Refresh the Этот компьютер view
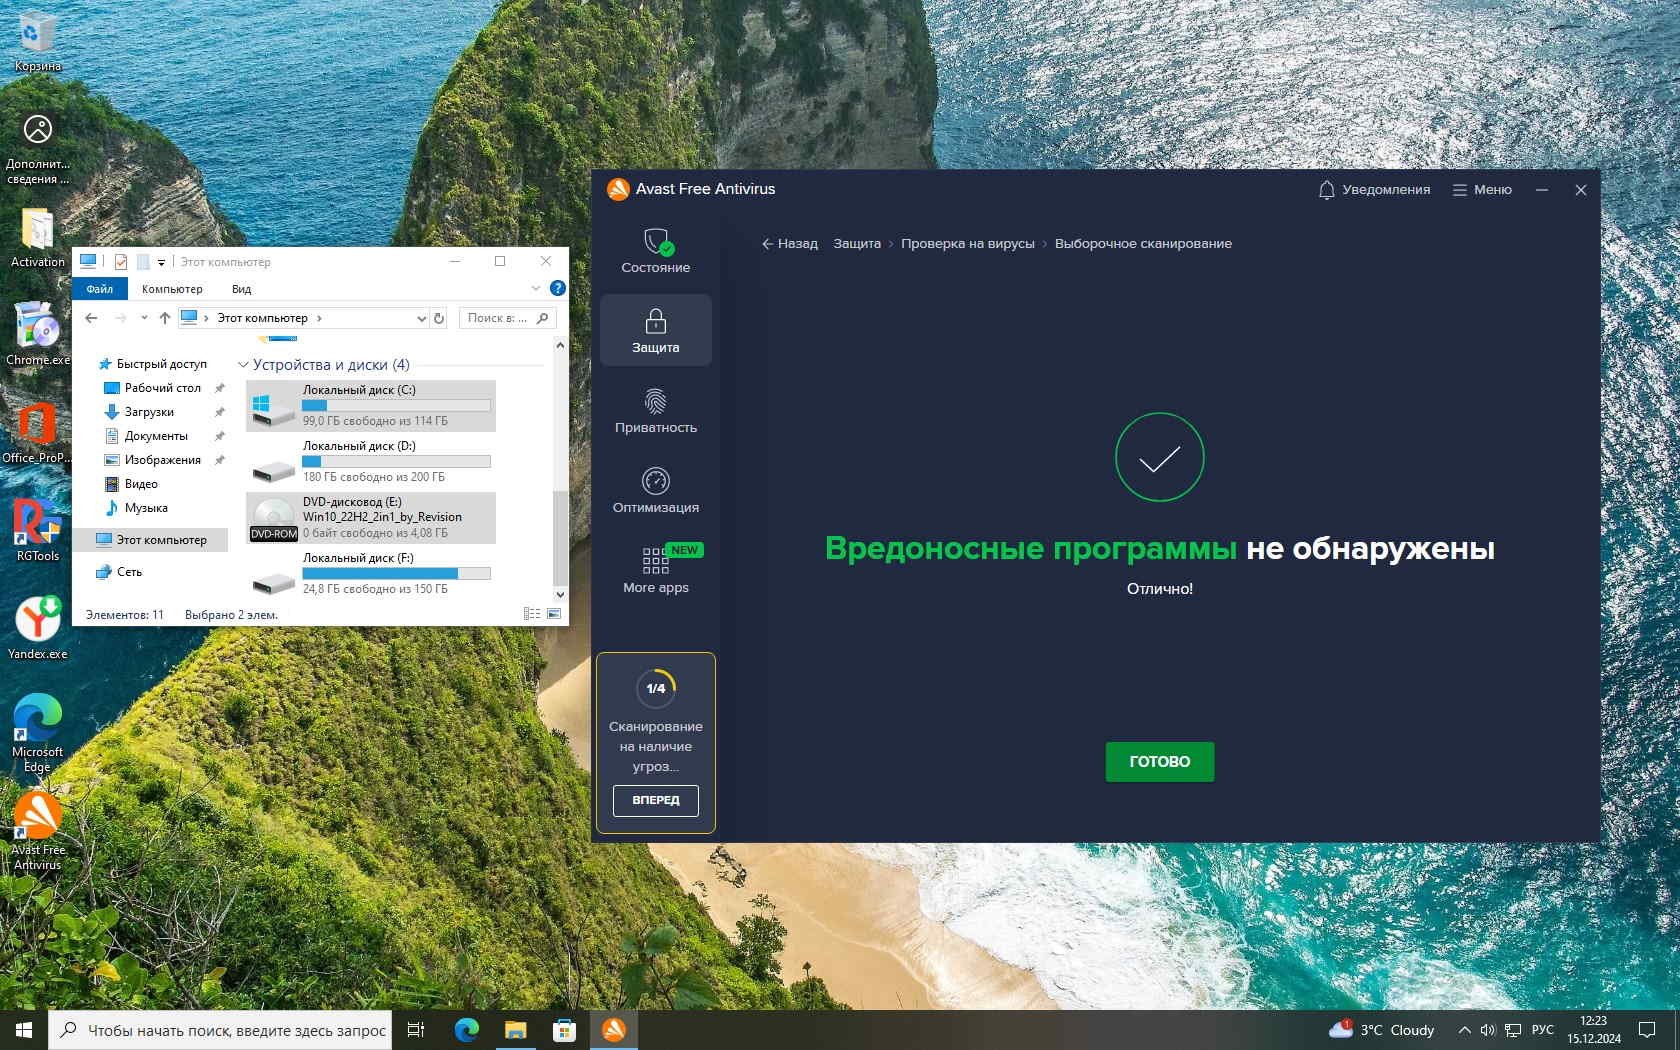The width and height of the screenshot is (1680, 1050). click(x=438, y=318)
